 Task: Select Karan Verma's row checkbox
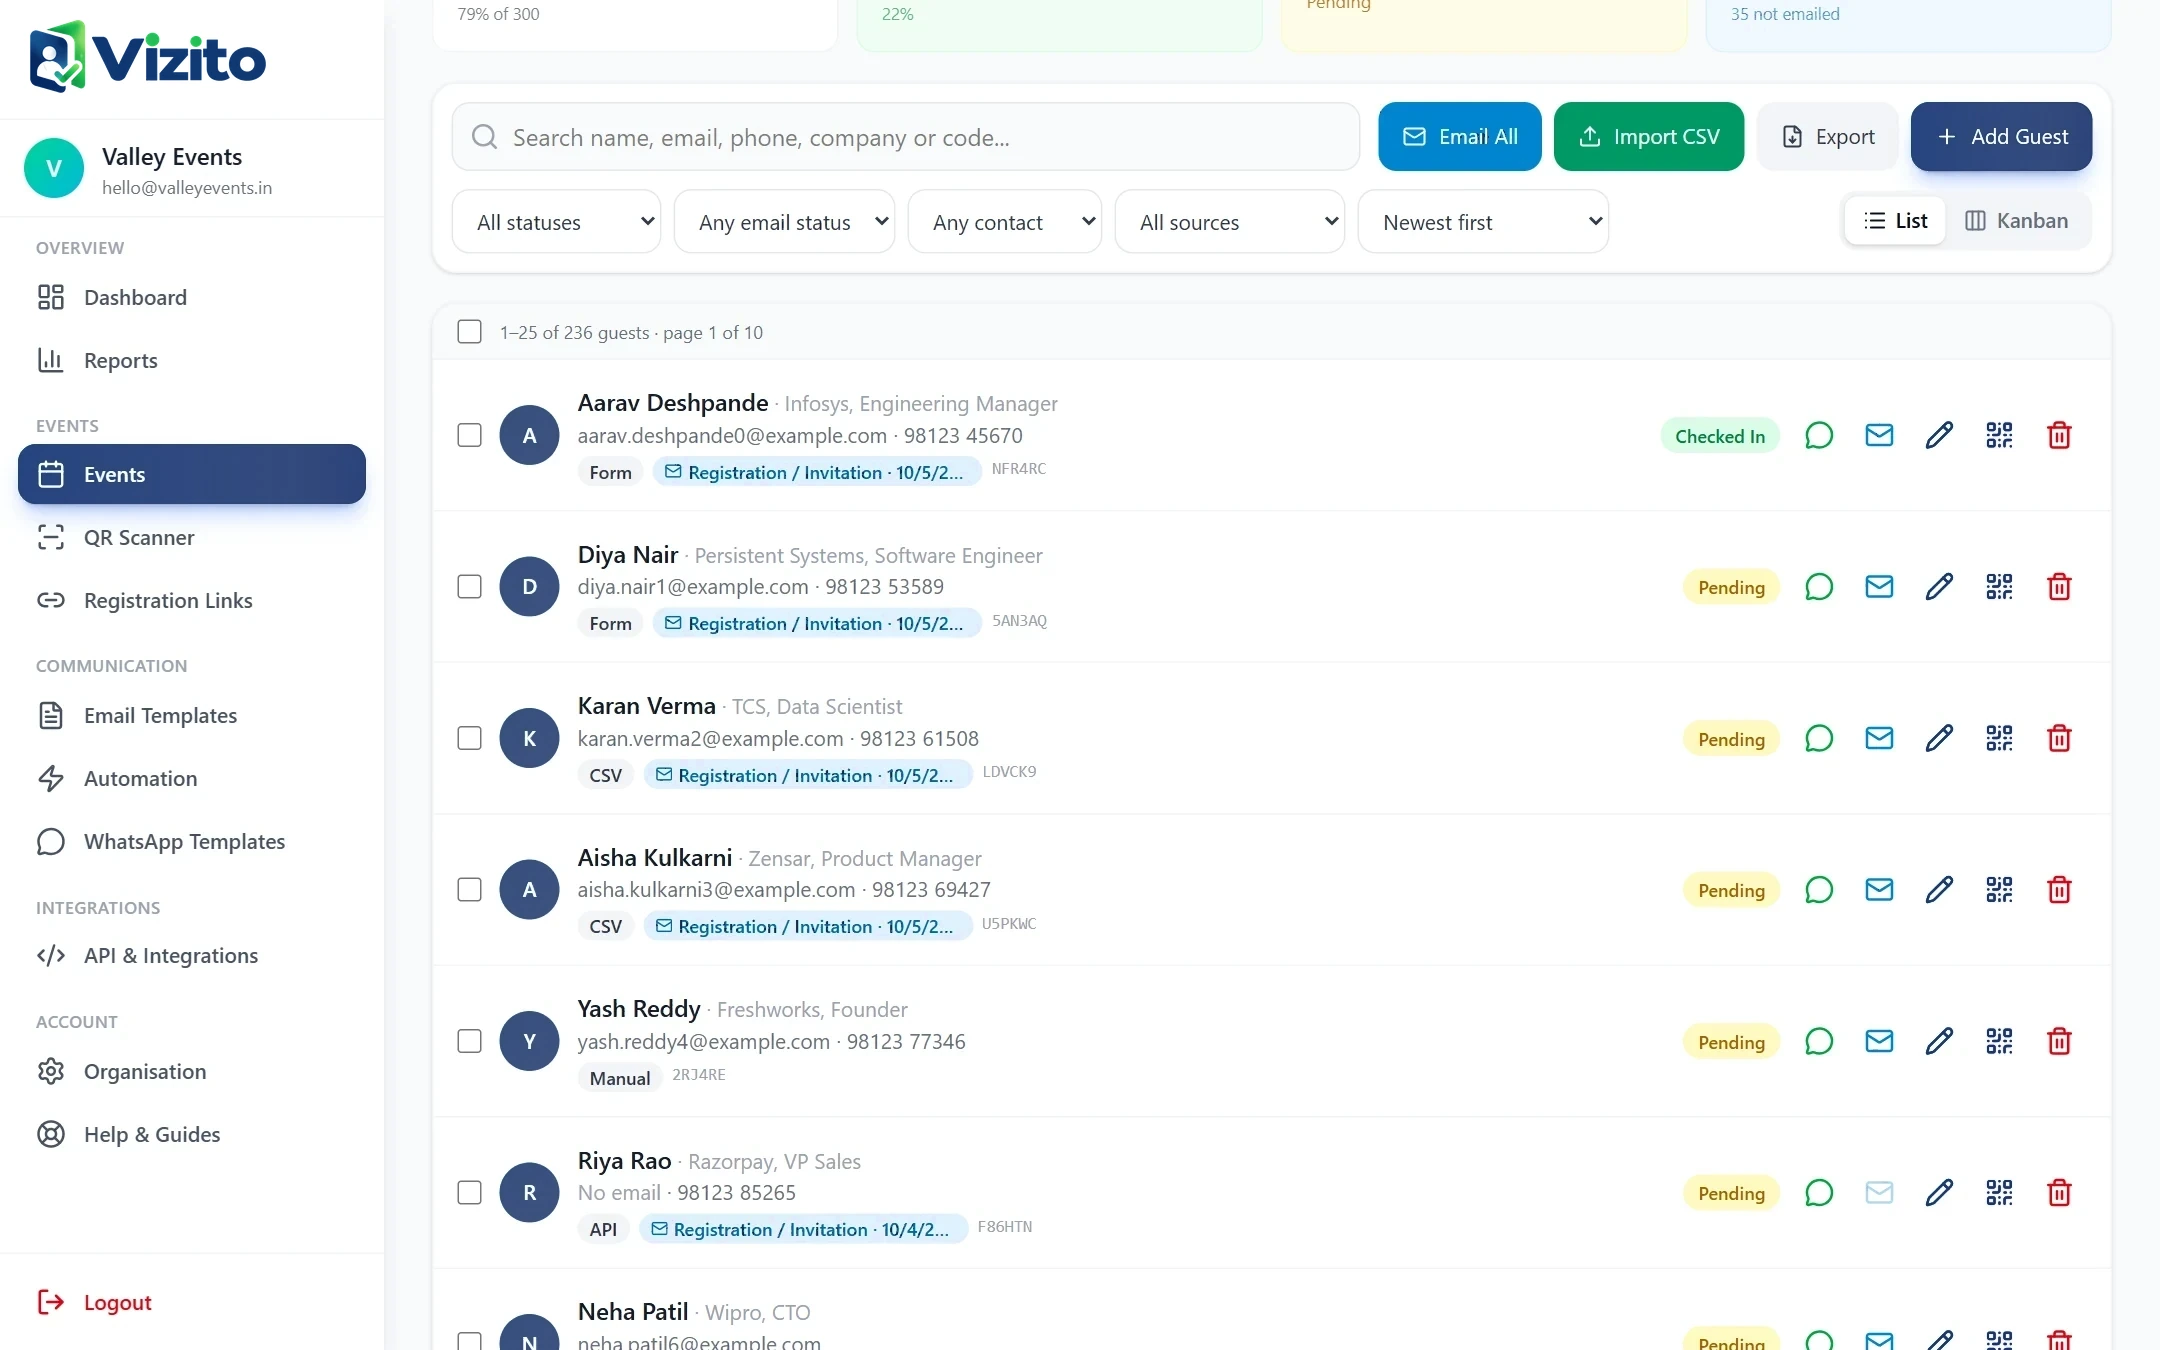pos(469,739)
